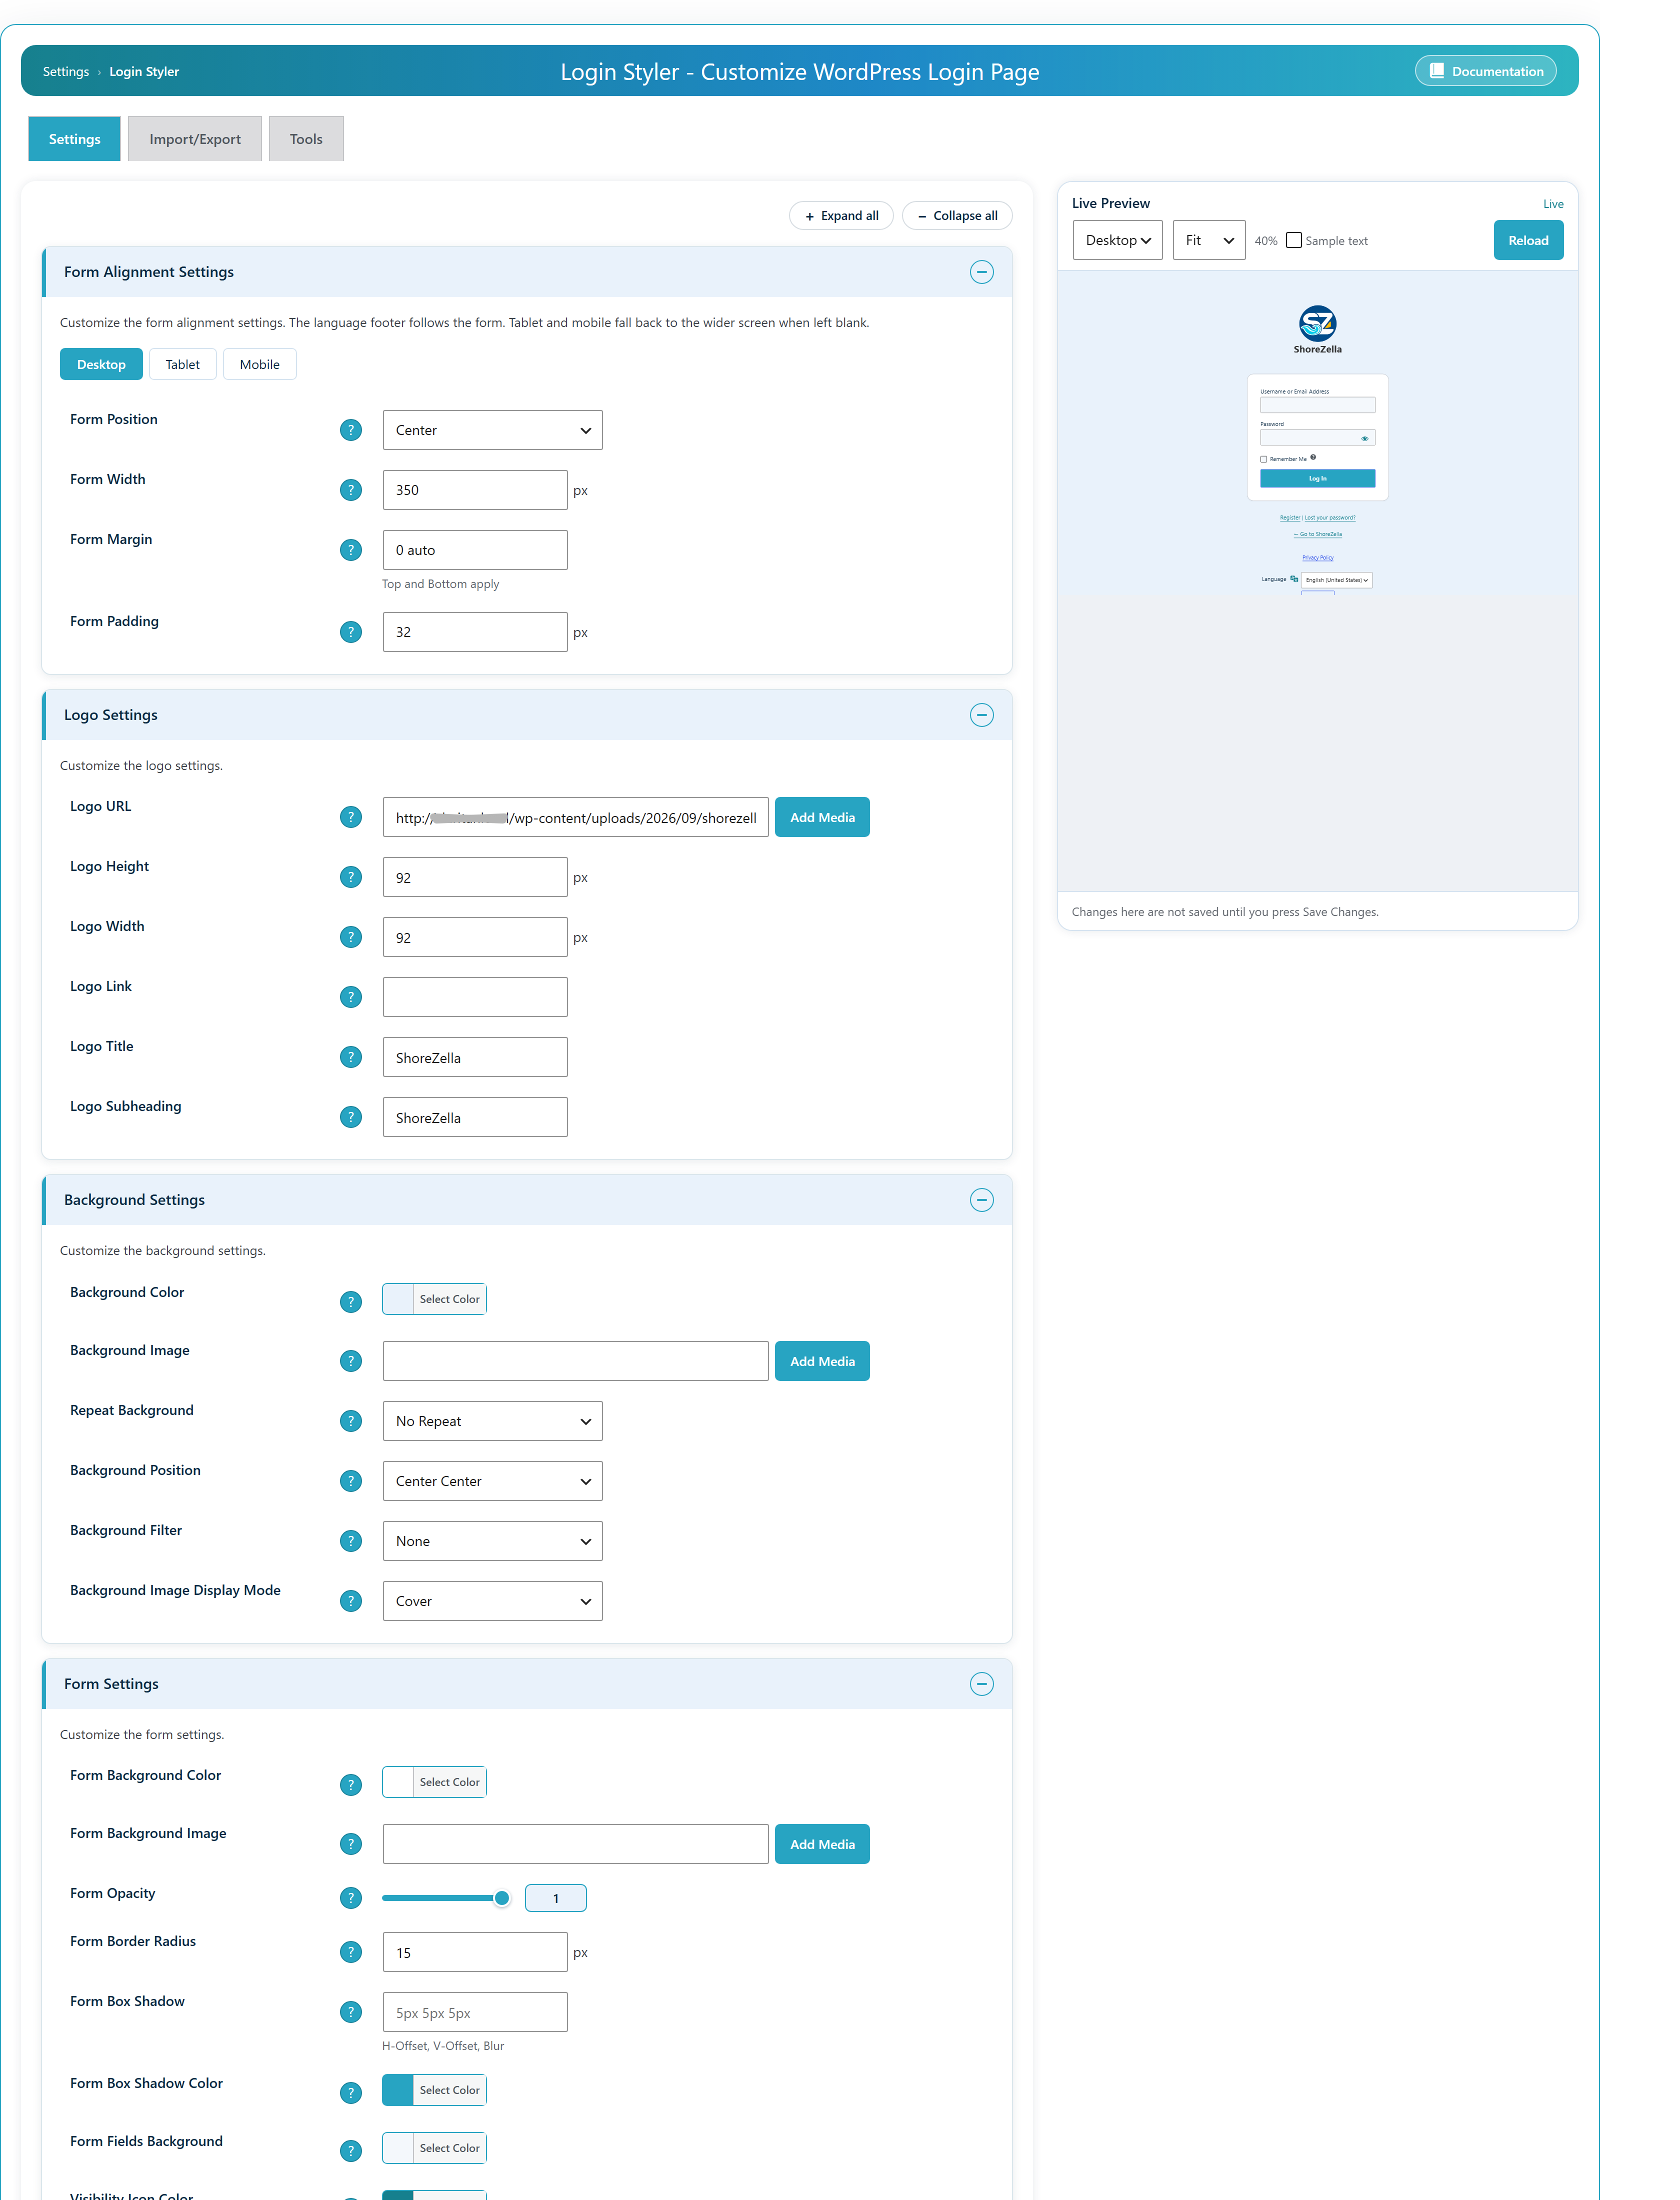Image resolution: width=1680 pixels, height=2200 pixels.
Task: Click help icon for Form Box Shadow Color
Action: [351, 2092]
